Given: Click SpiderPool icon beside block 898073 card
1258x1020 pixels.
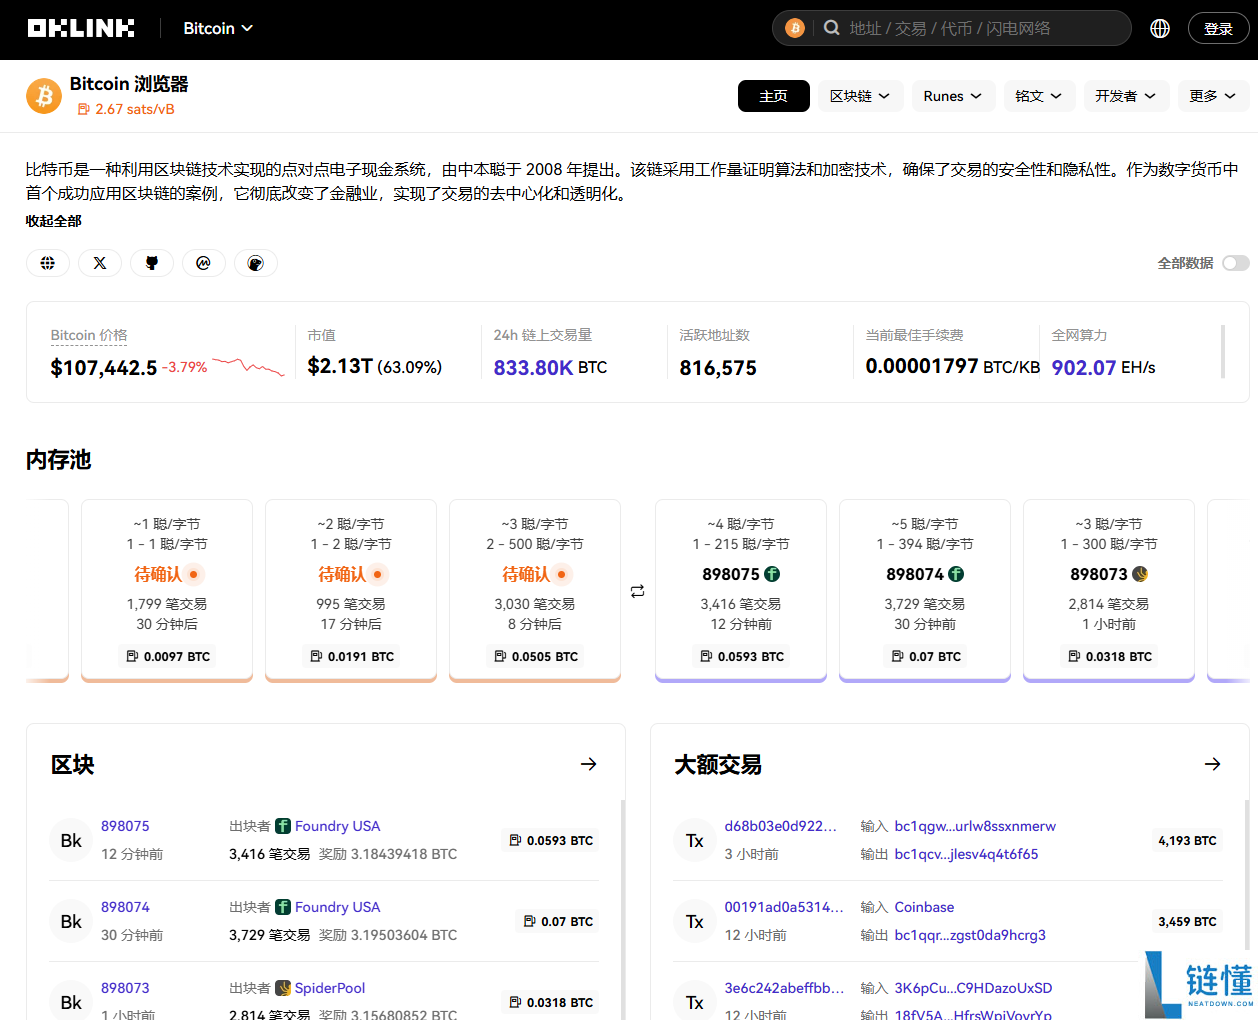Looking at the screenshot, I should tap(1140, 574).
